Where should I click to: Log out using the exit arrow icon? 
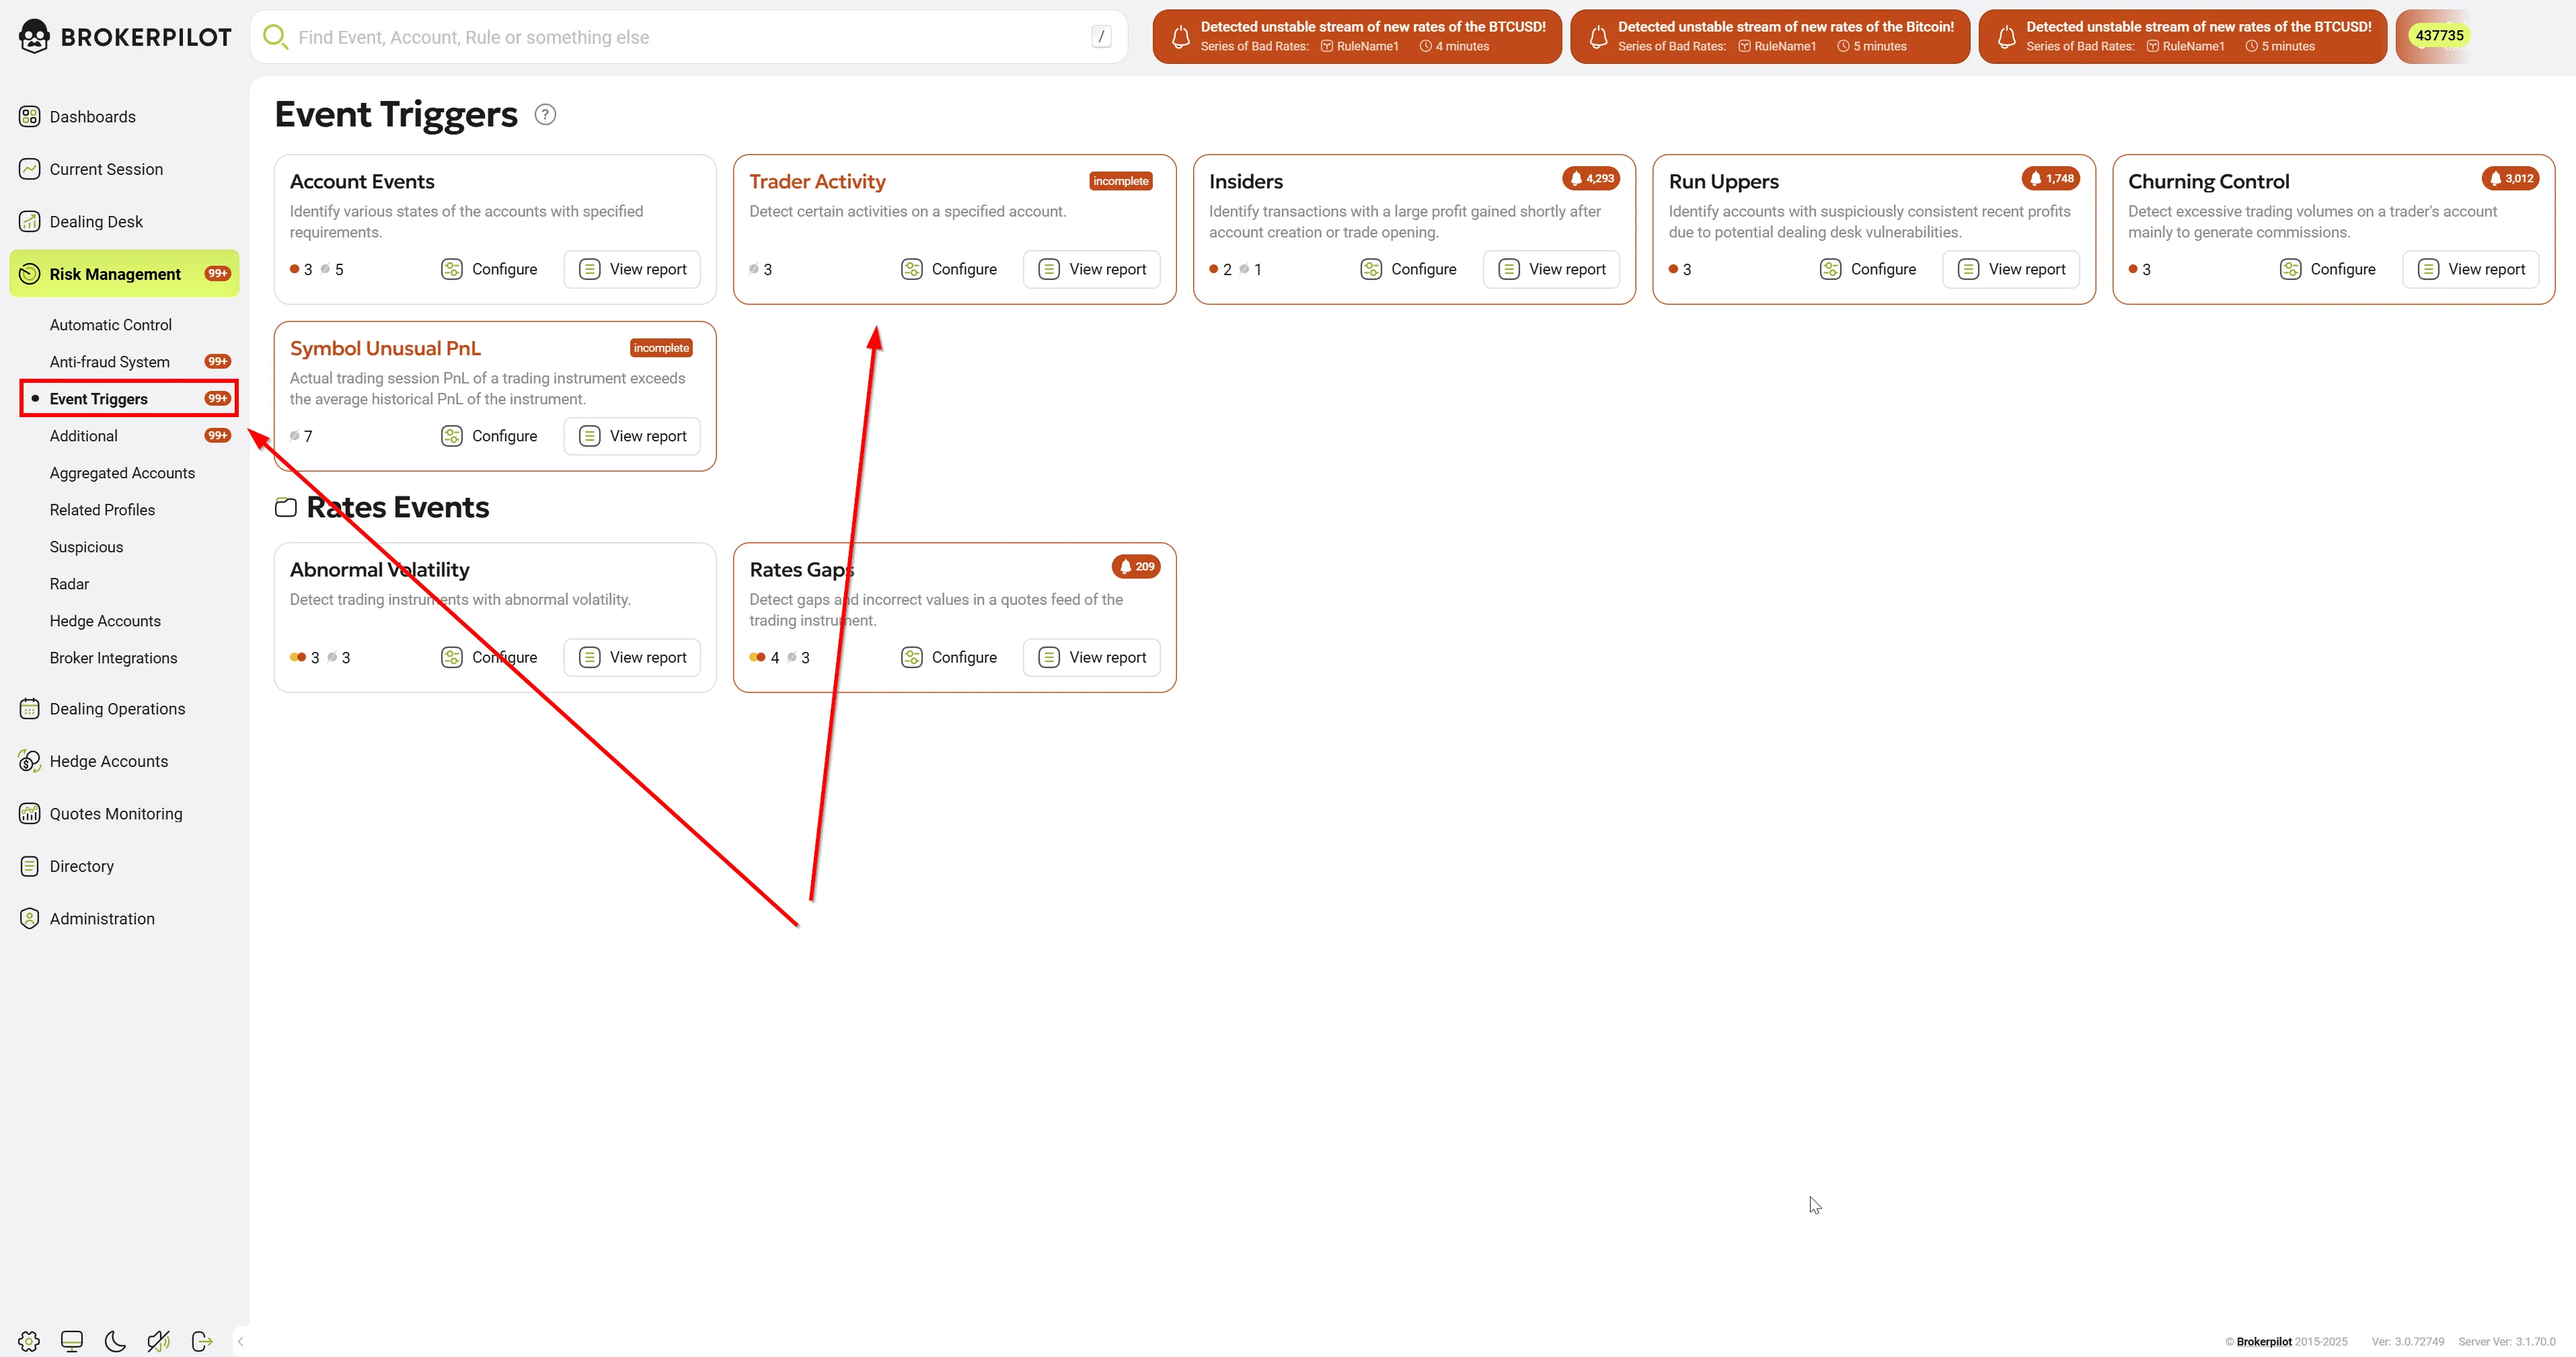(x=202, y=1341)
